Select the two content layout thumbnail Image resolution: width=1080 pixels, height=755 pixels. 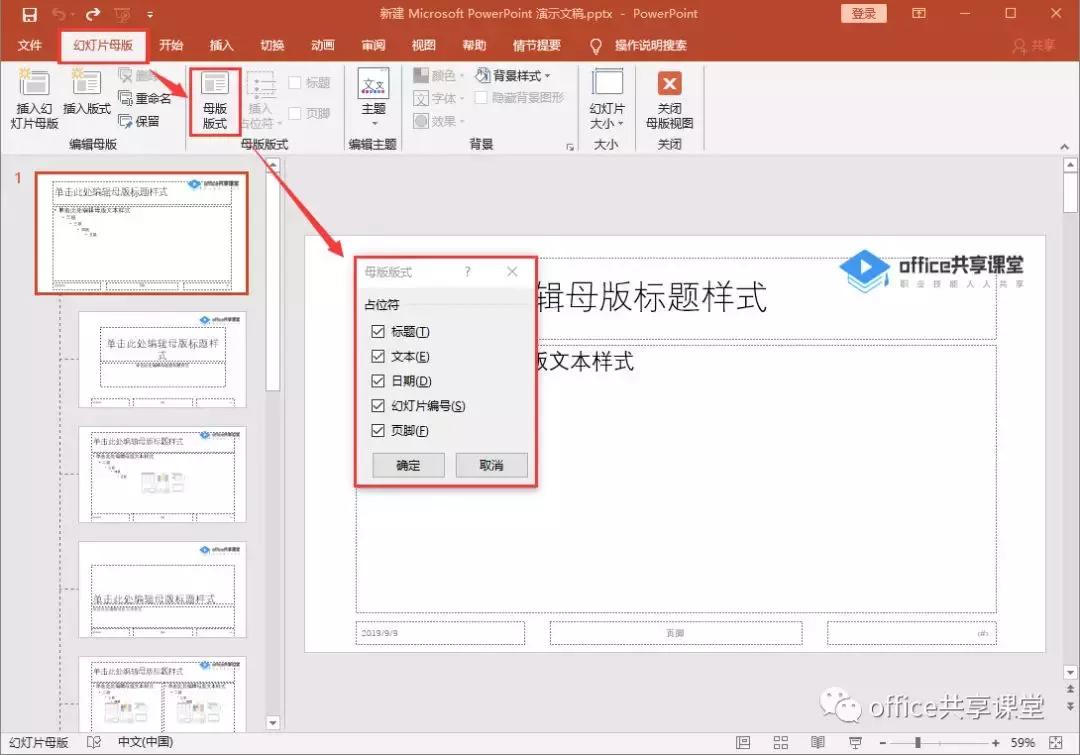pyautogui.click(x=162, y=694)
